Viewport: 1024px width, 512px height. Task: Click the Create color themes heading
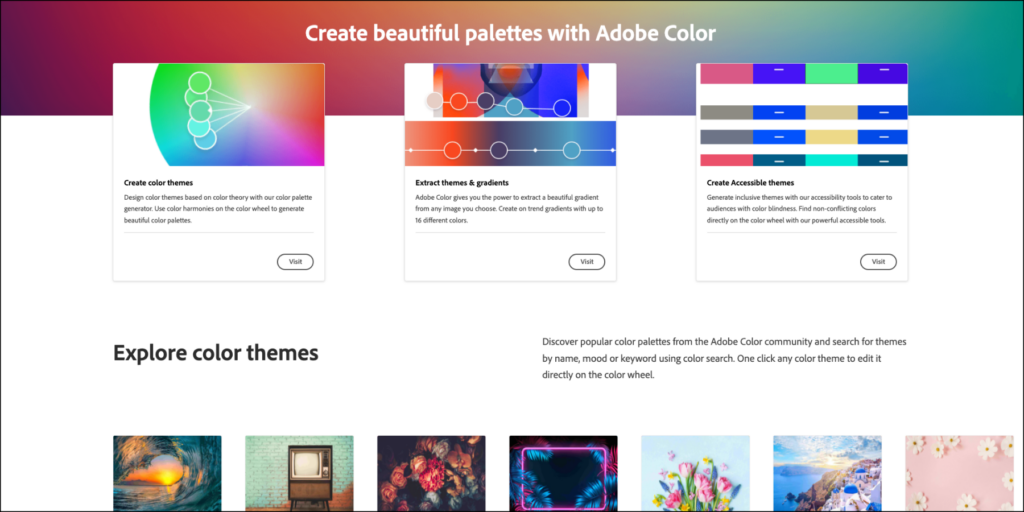(x=159, y=183)
